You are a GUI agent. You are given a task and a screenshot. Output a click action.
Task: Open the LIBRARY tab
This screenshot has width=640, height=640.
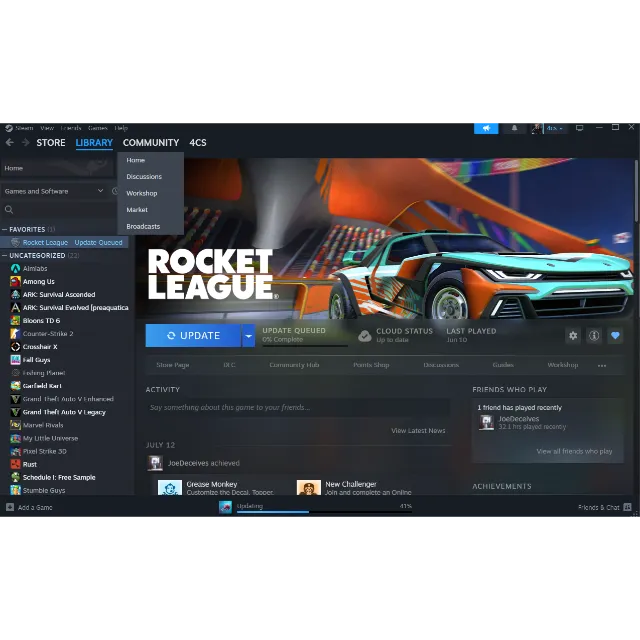[94, 142]
